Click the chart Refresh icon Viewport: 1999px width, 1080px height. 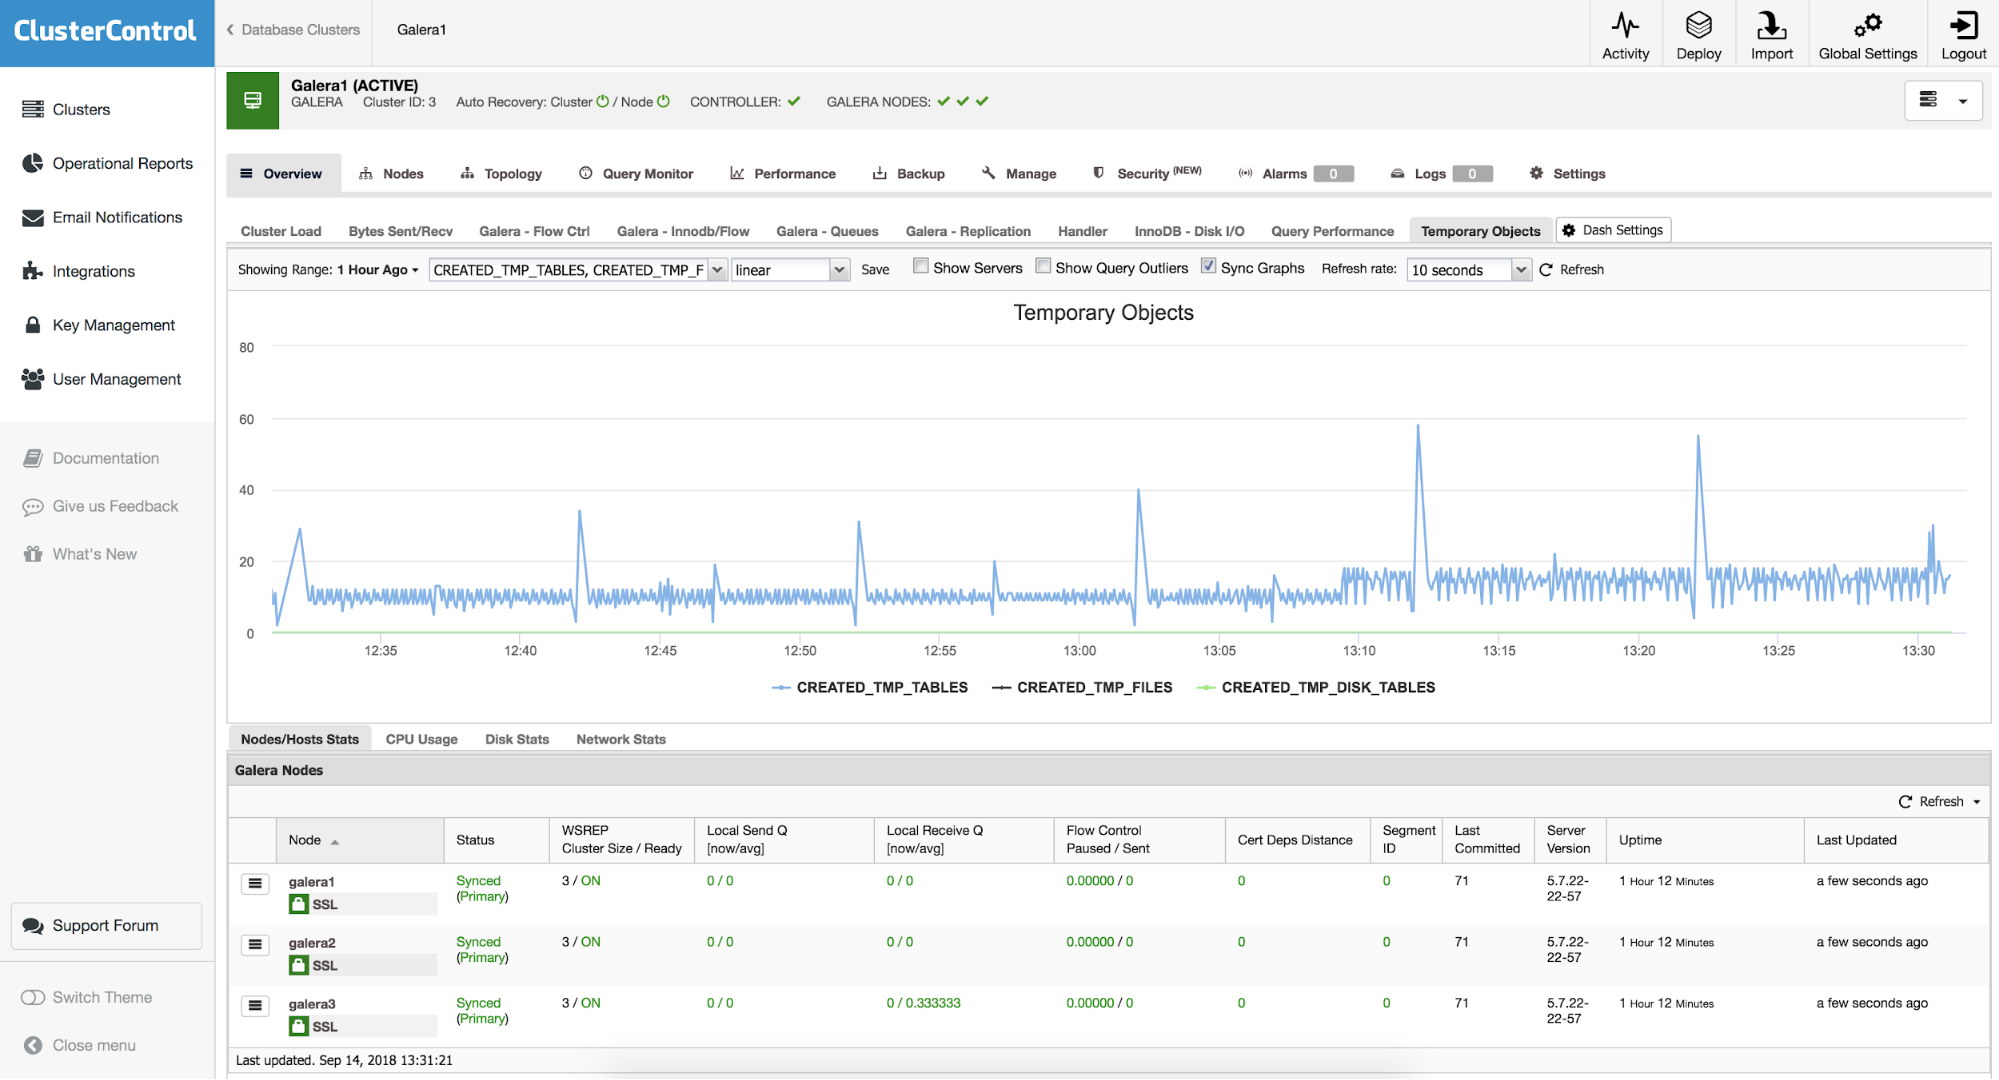click(x=1546, y=270)
